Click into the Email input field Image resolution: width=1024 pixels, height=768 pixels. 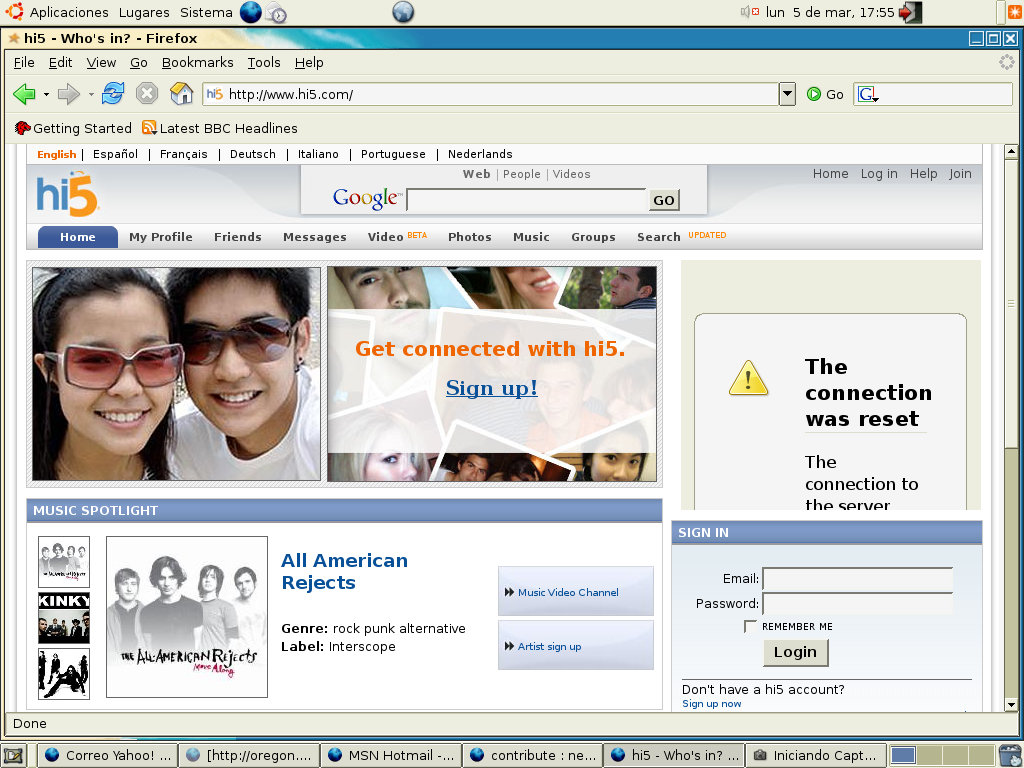coord(857,579)
